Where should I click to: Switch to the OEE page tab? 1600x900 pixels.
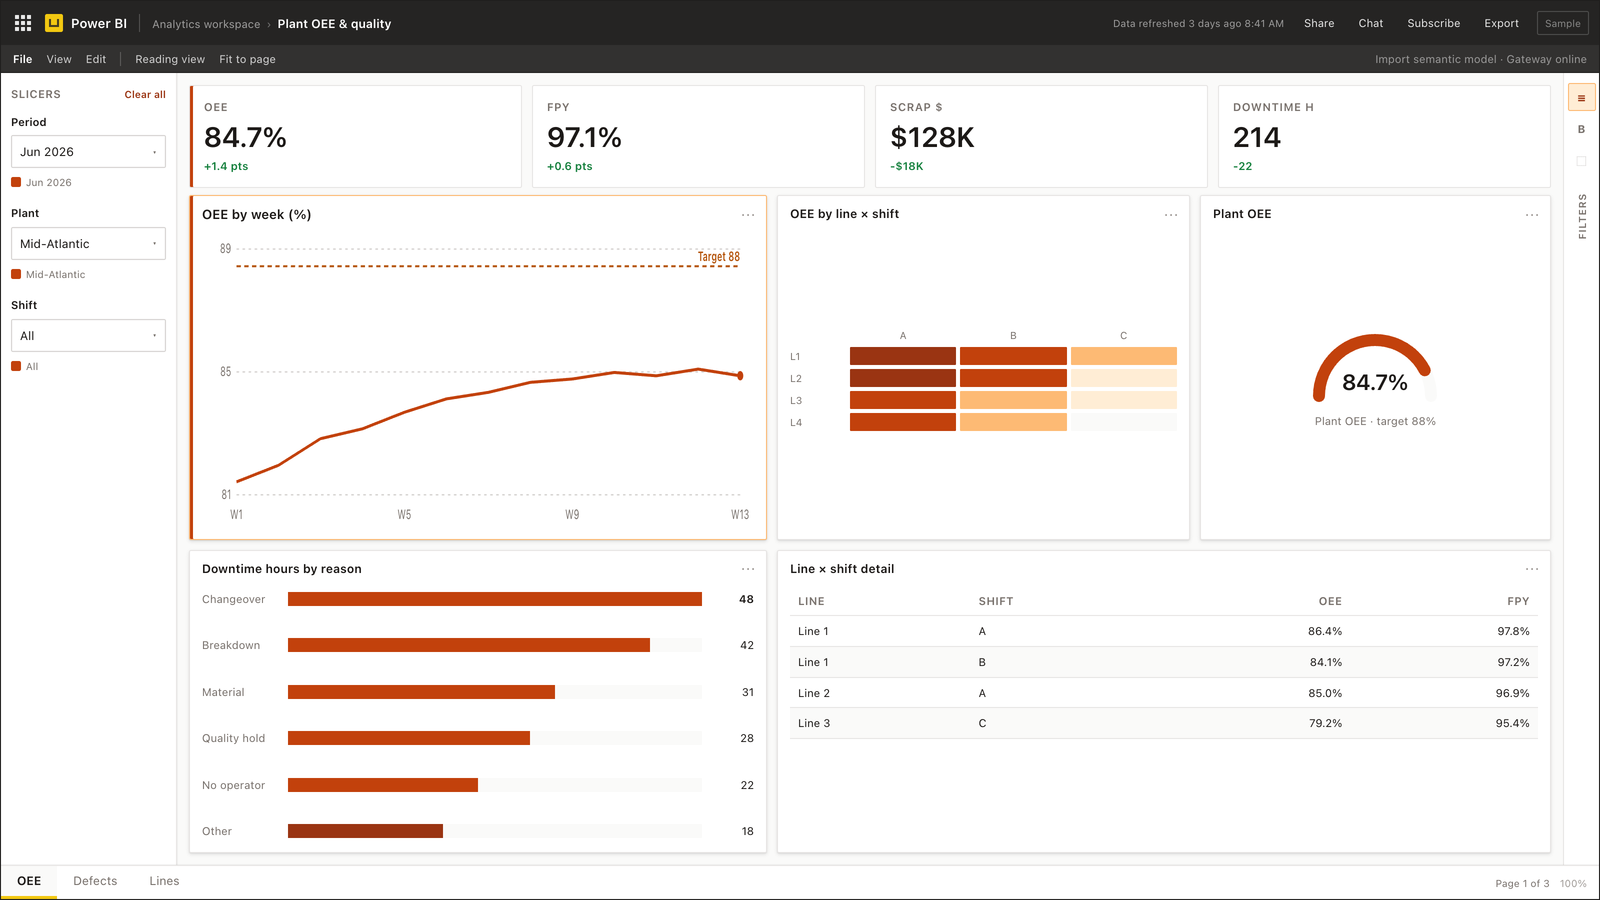tap(29, 881)
